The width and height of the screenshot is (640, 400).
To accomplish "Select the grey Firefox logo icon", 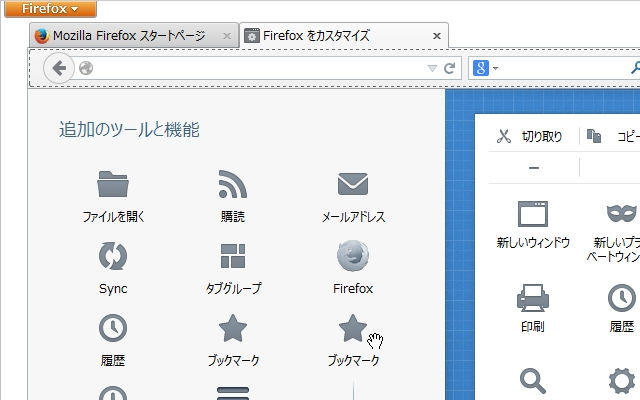I will 353,256.
